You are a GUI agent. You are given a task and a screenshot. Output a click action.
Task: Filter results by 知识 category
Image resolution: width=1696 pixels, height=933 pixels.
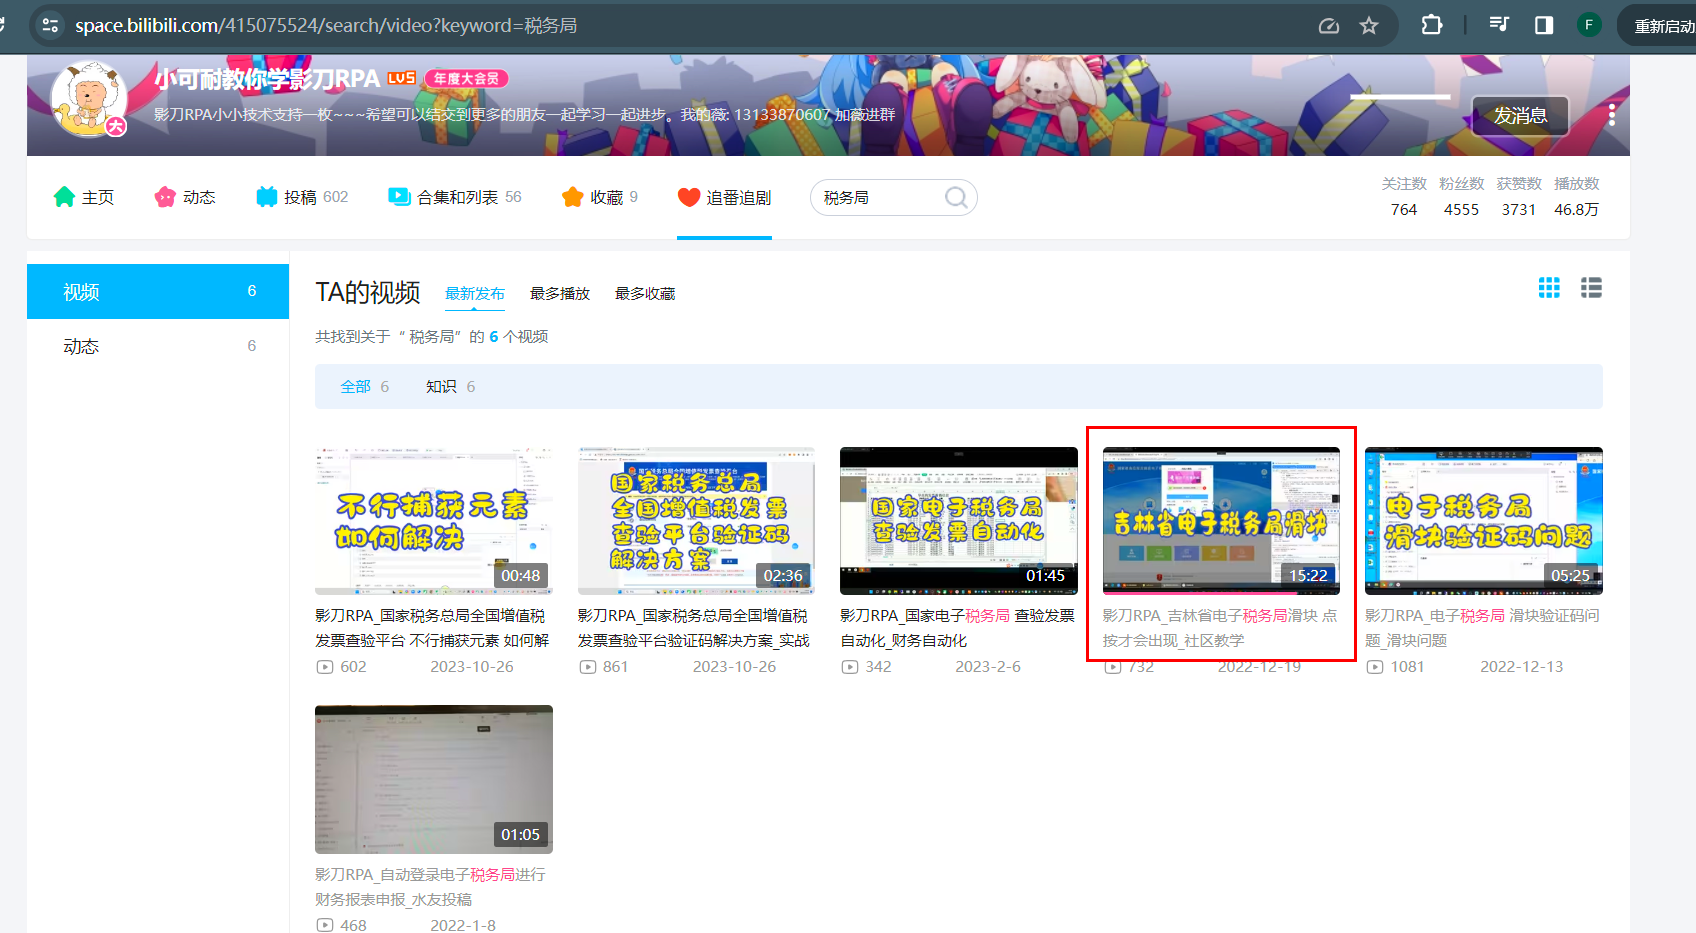pos(441,387)
